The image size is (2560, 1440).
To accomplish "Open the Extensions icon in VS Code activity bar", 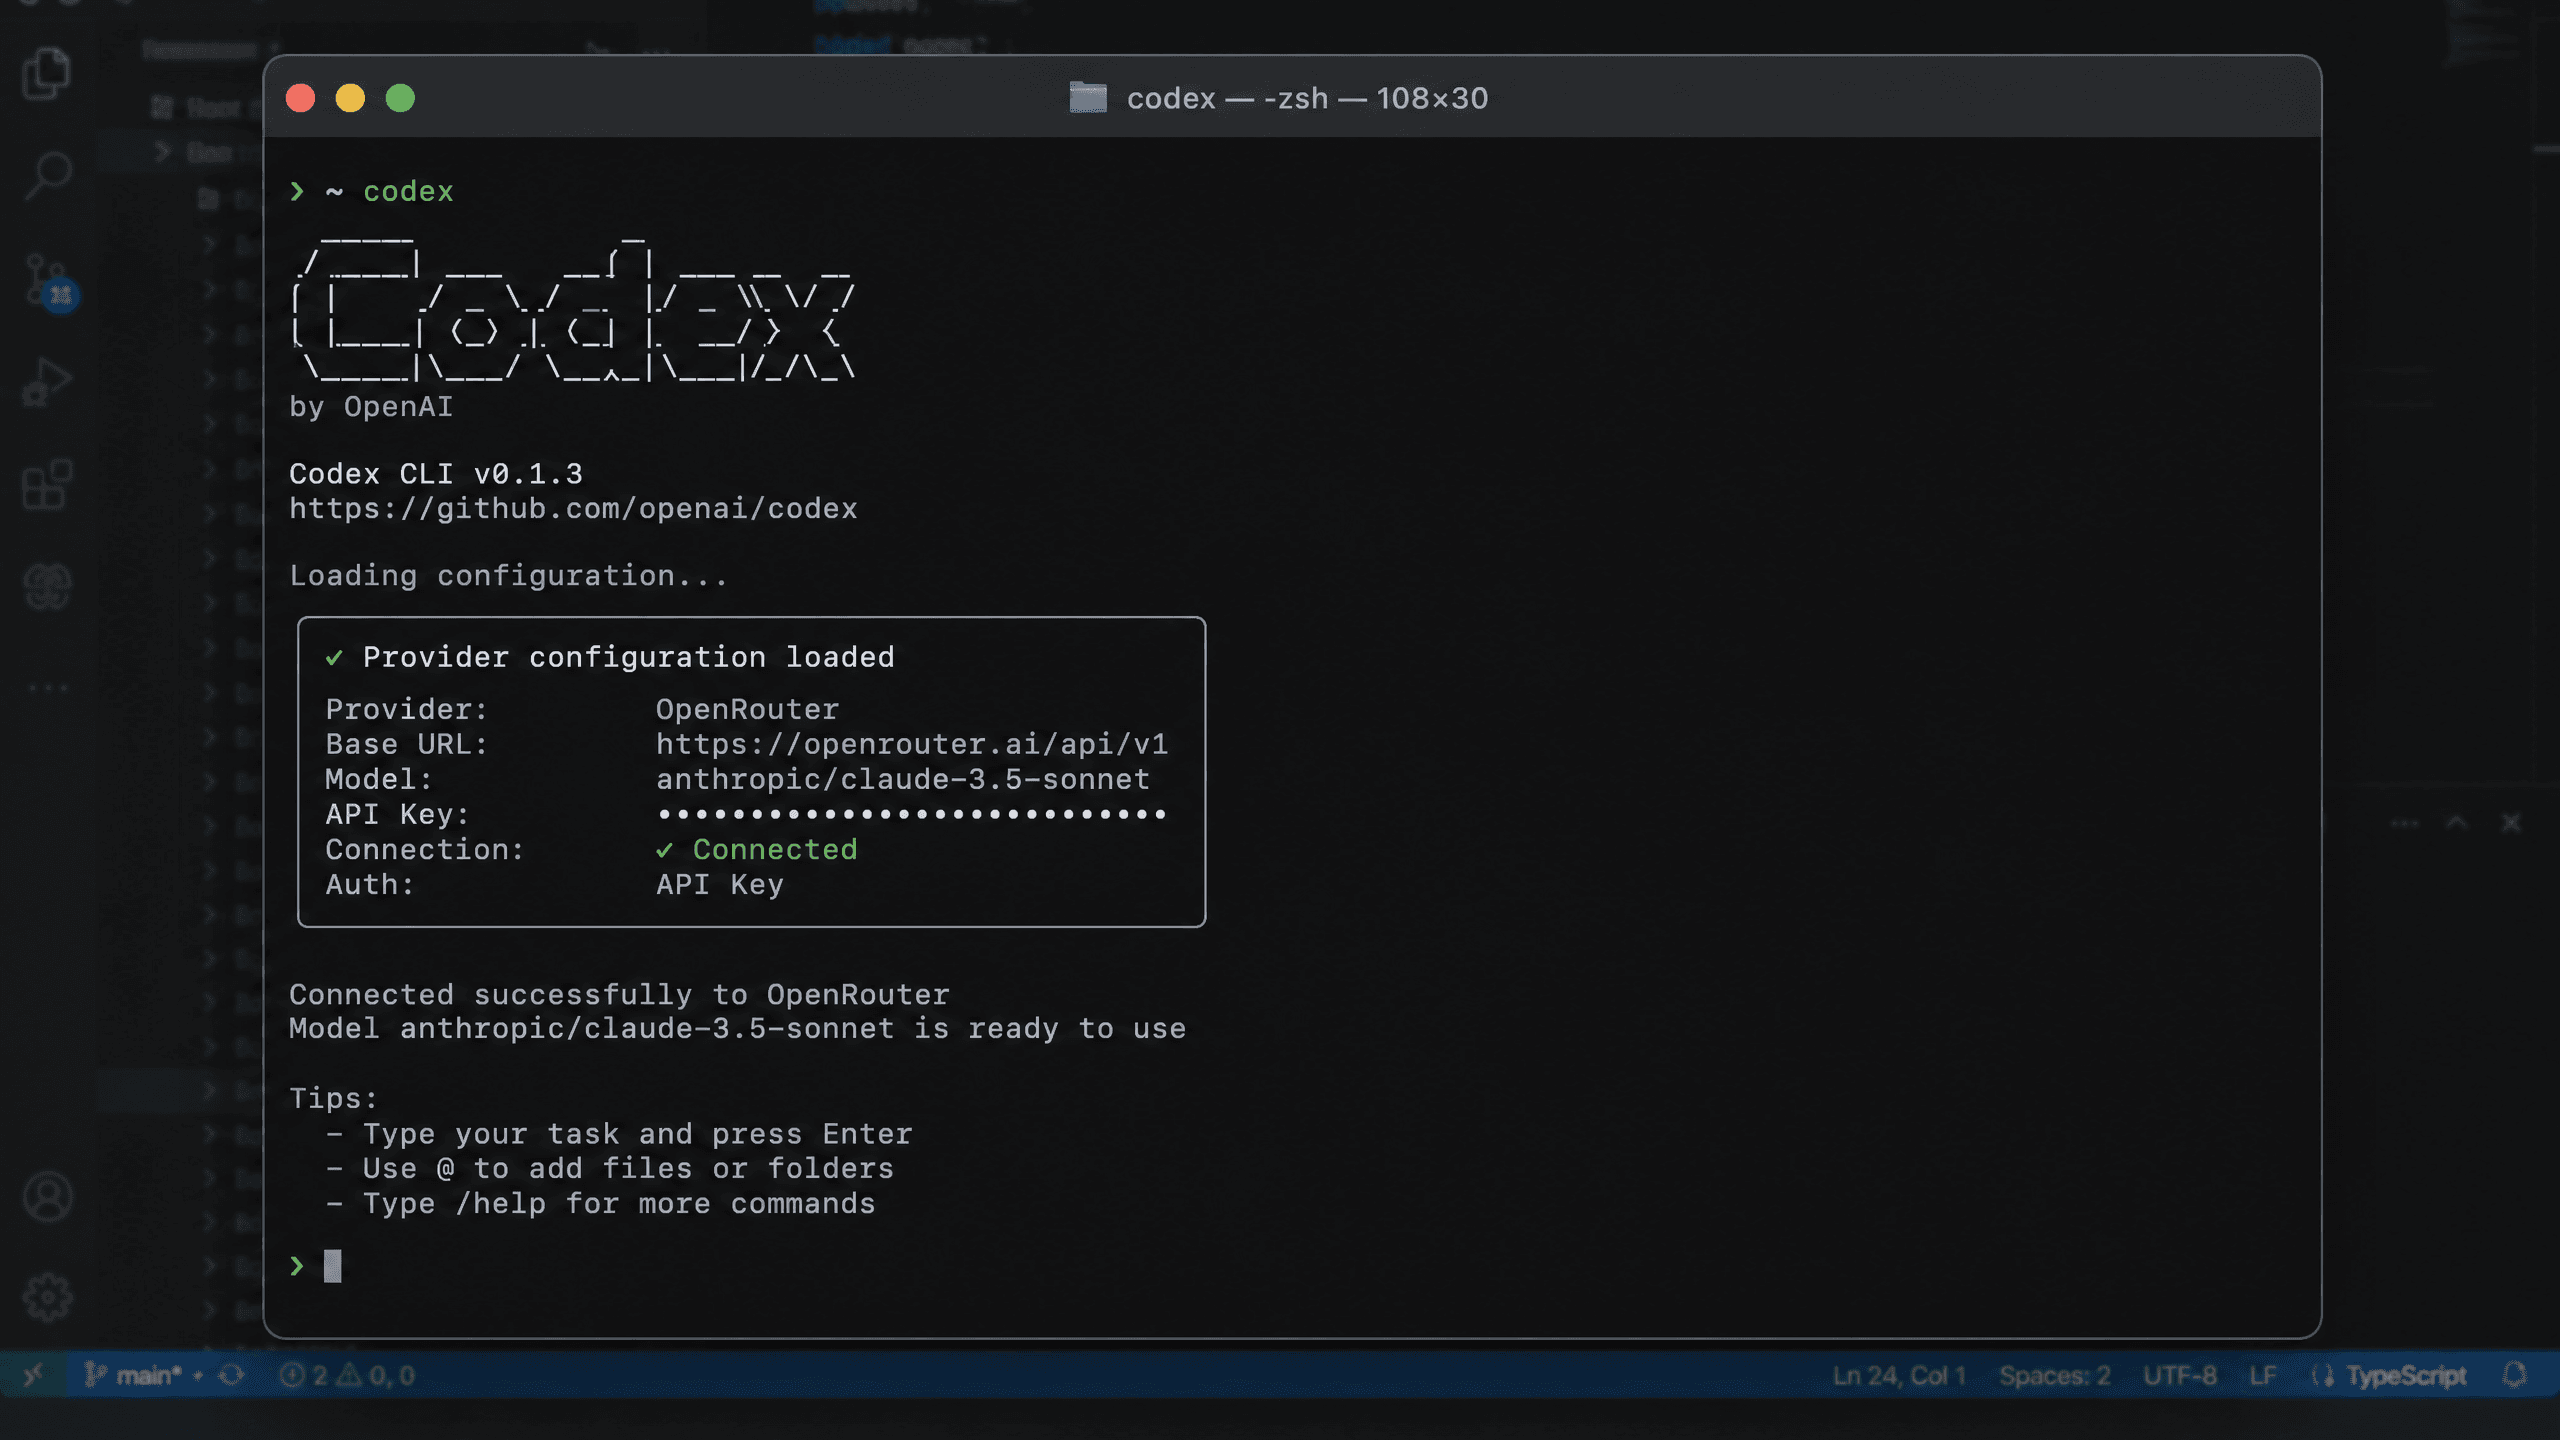I will point(47,485).
